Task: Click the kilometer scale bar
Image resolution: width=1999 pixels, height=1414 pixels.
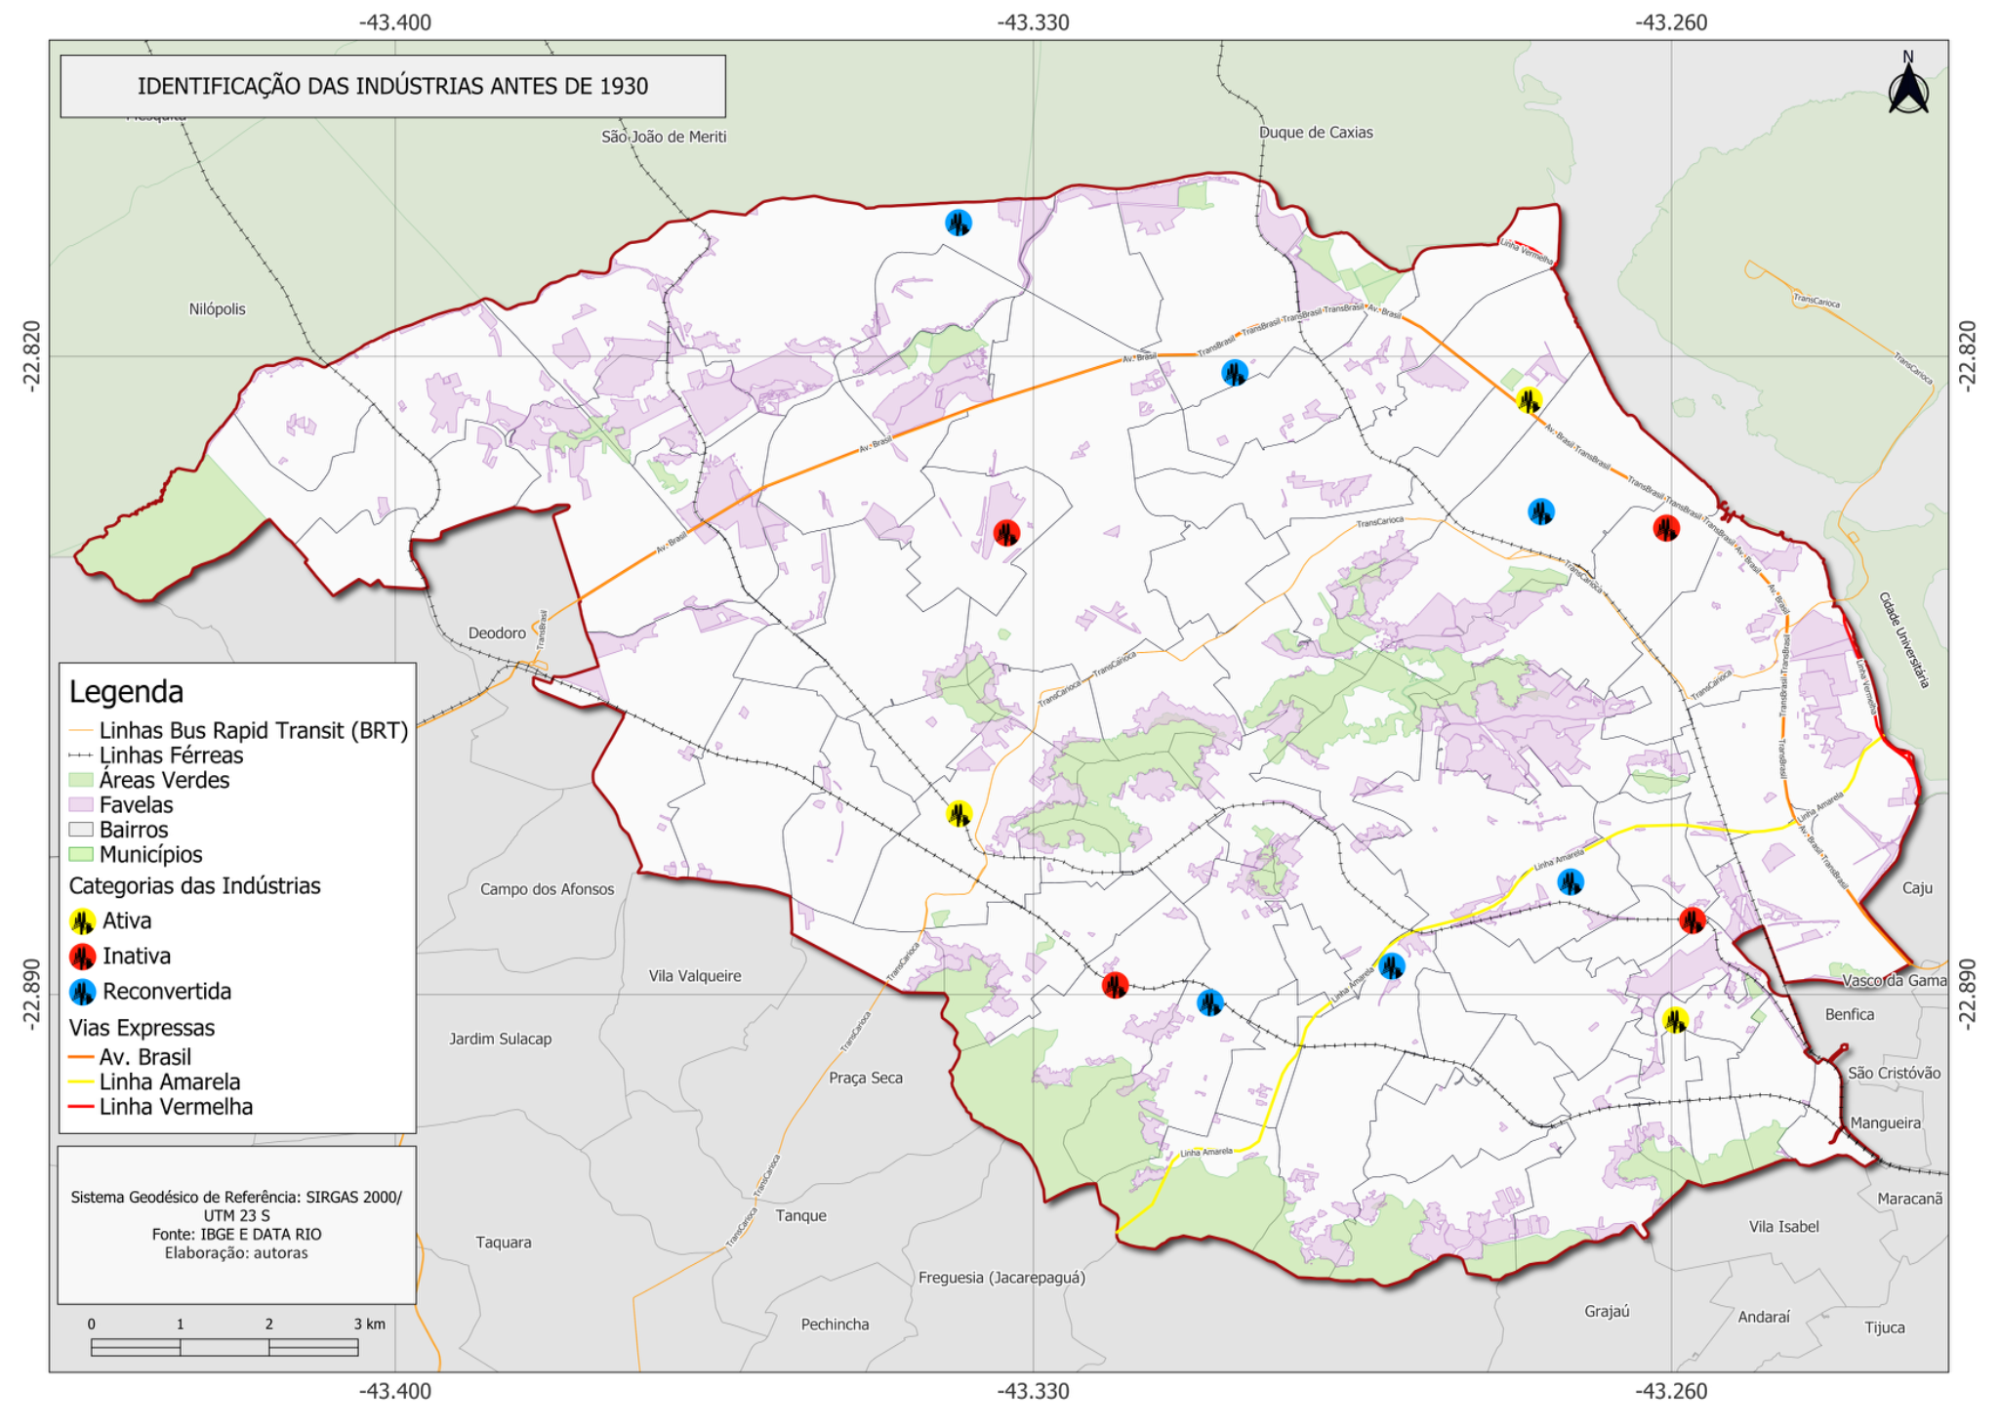Action: pos(224,1347)
